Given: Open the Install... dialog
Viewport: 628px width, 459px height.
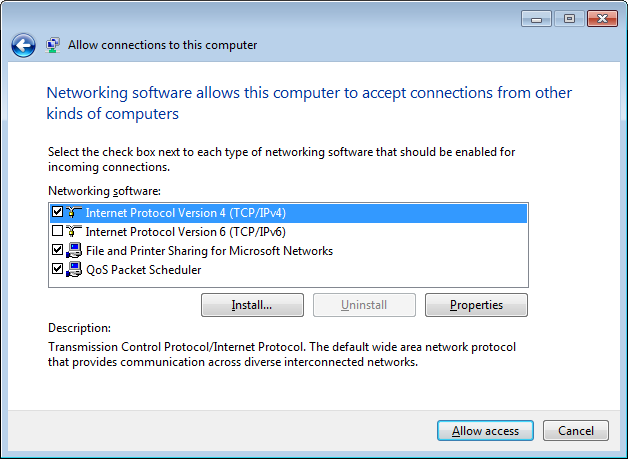Looking at the screenshot, I should coord(252,305).
